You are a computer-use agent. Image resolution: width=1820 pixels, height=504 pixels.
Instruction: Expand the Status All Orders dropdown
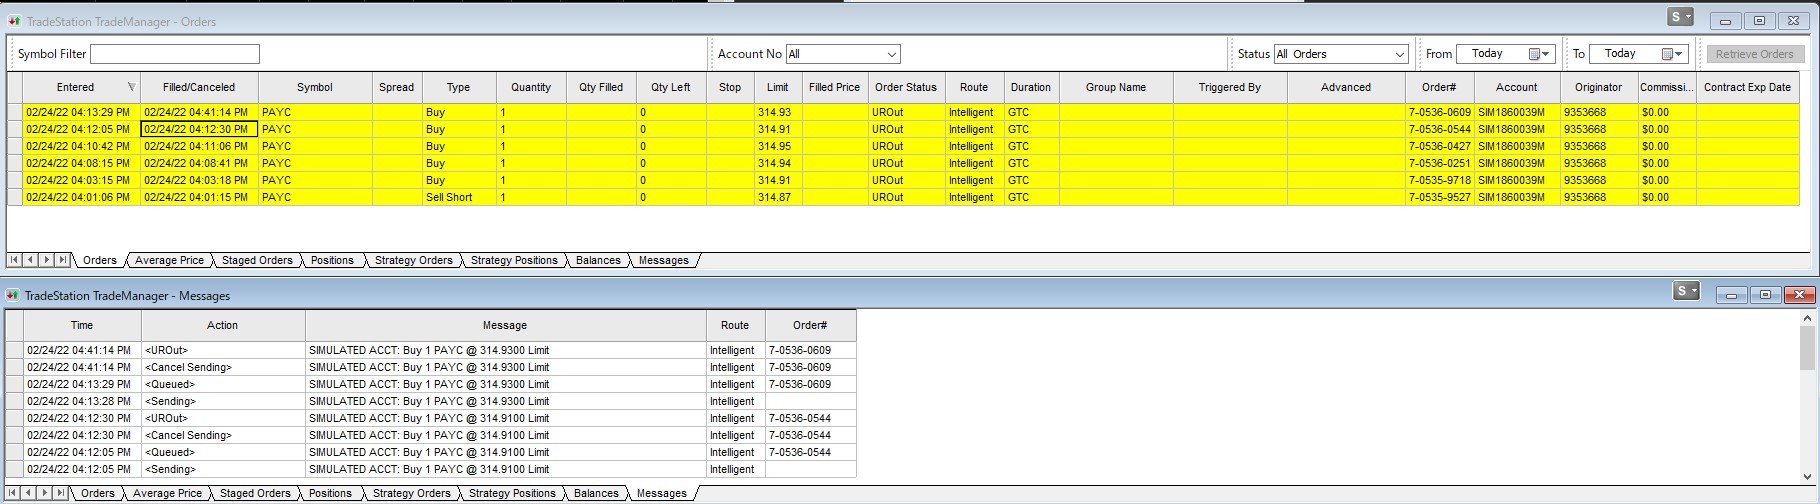(x=1400, y=54)
